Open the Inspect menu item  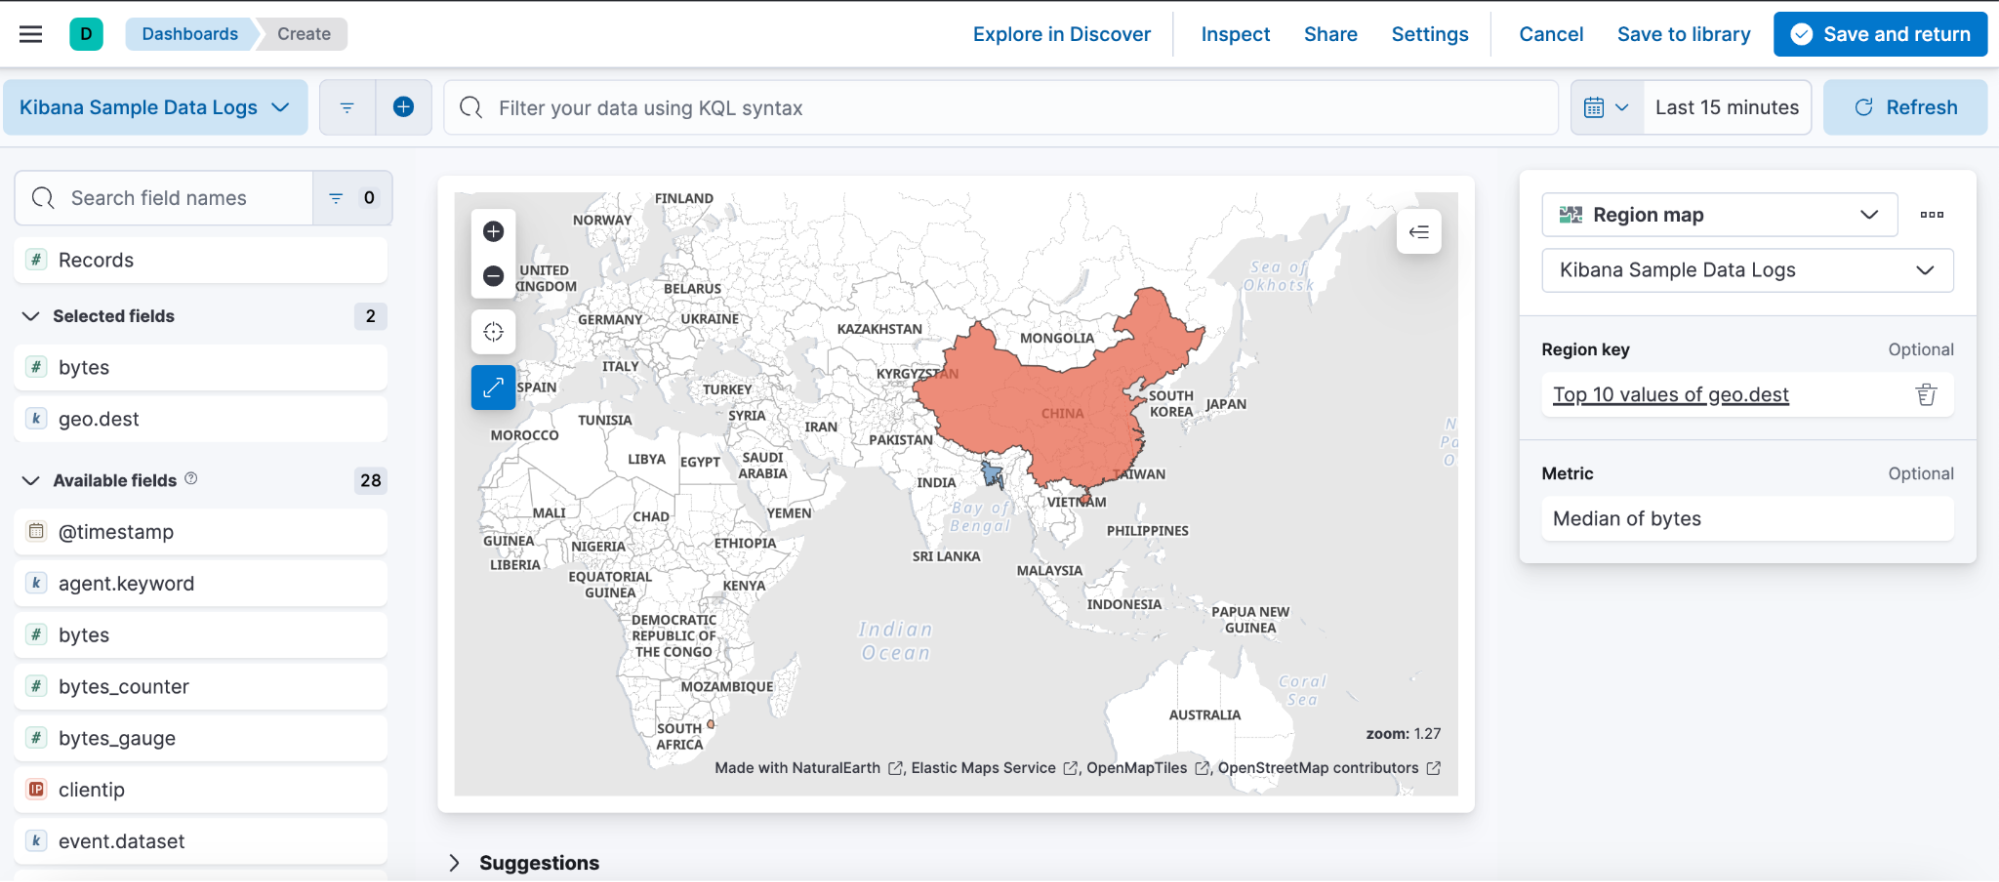pyautogui.click(x=1235, y=34)
